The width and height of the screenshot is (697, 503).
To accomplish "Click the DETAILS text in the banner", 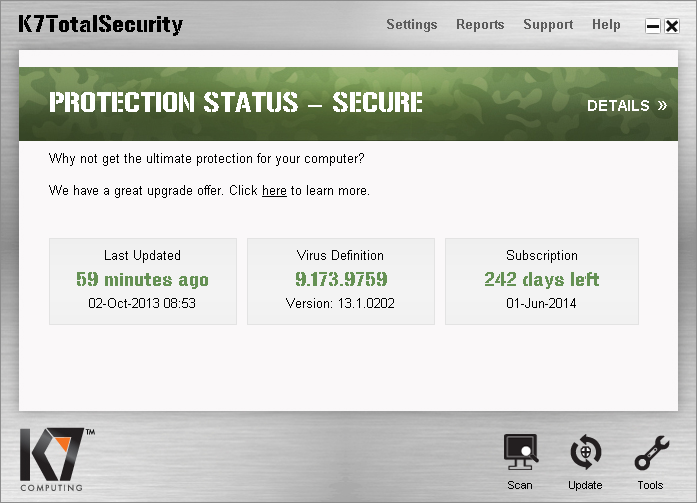I will pos(618,105).
